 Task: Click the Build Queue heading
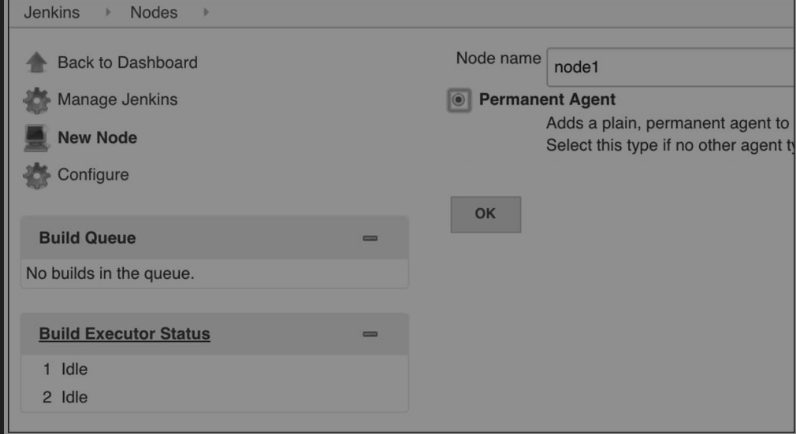coord(87,239)
